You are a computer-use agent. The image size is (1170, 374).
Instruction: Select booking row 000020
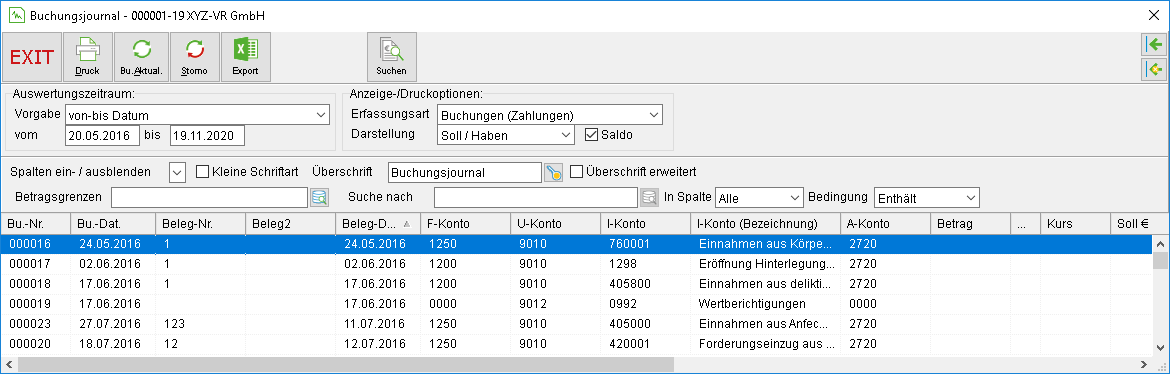click(577, 344)
